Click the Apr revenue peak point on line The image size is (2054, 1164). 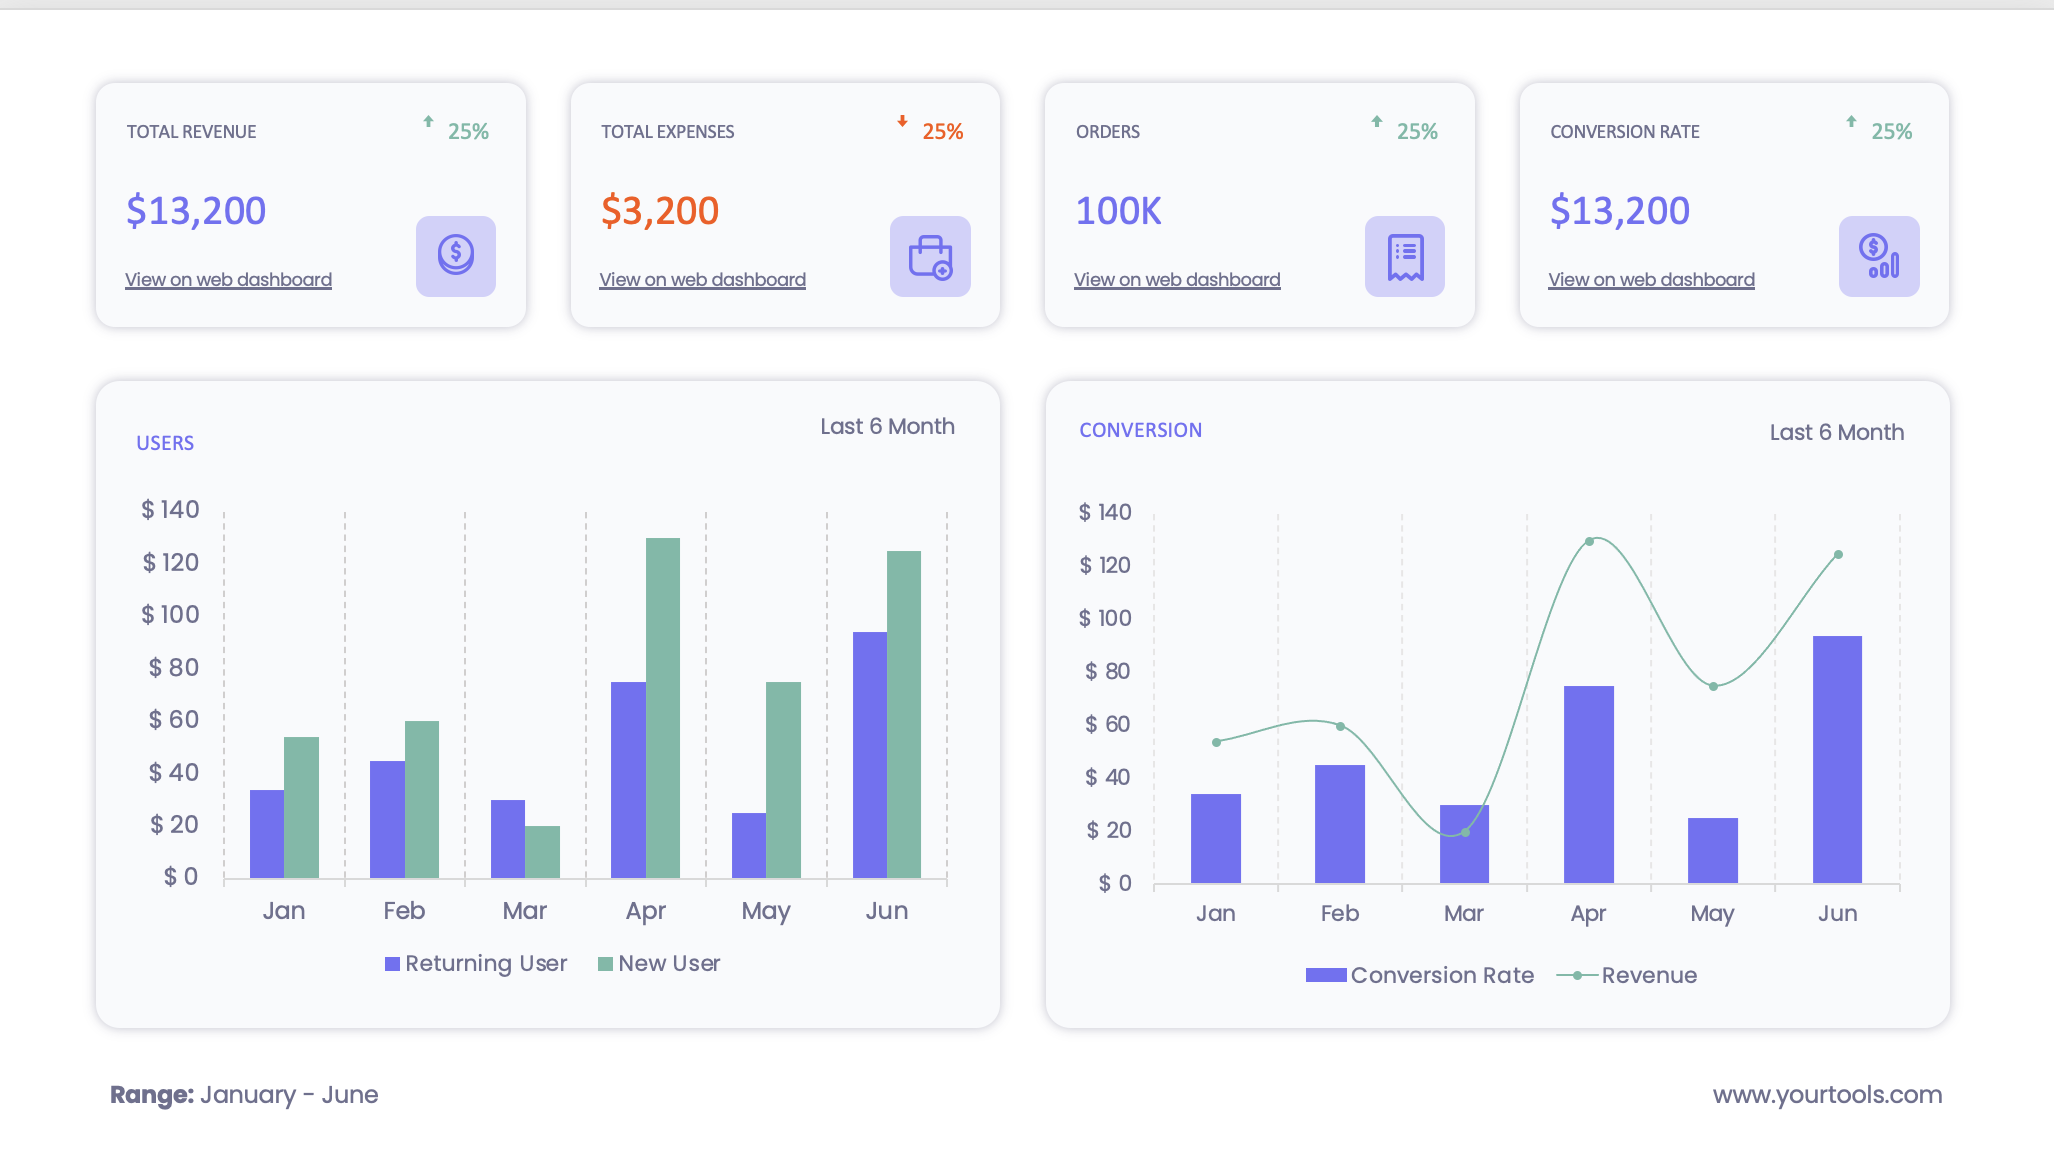click(1589, 542)
